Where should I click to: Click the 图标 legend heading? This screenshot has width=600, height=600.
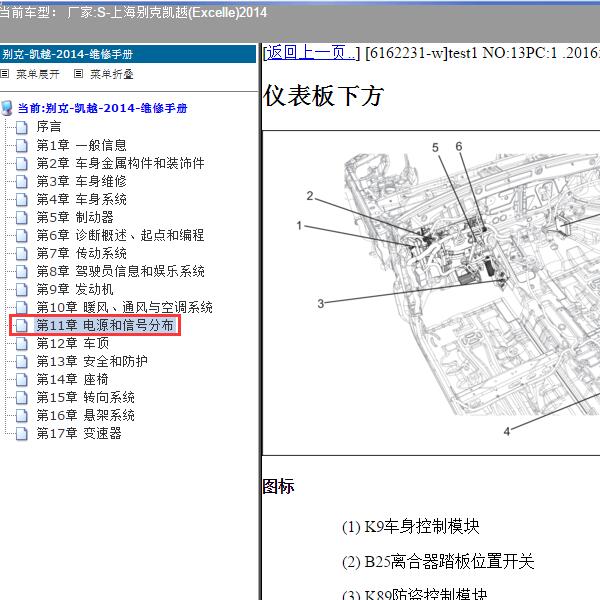click(279, 487)
